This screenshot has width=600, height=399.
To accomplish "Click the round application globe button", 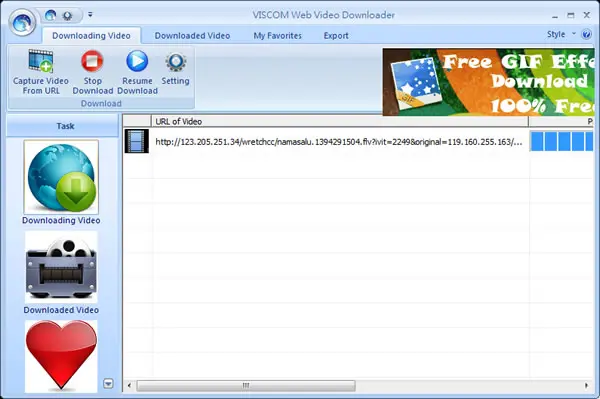I will pyautogui.click(x=22, y=23).
